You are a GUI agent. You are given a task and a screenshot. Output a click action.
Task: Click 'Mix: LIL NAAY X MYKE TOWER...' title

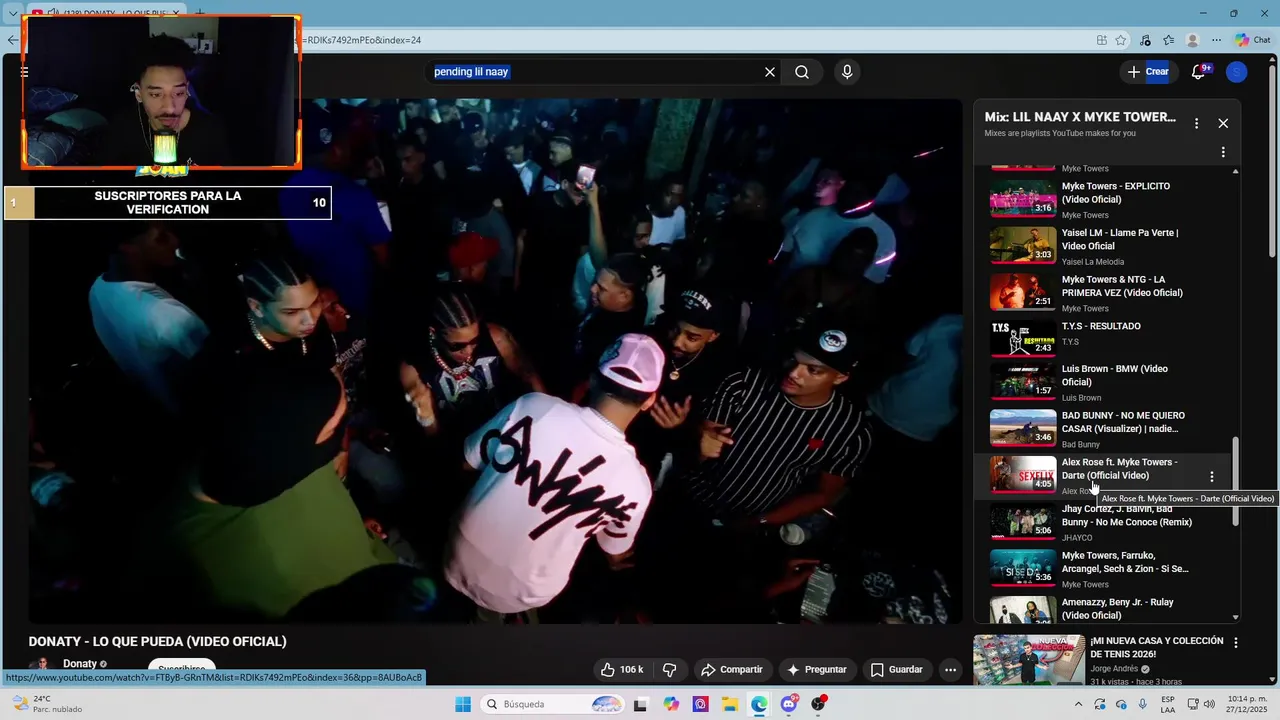point(1080,117)
